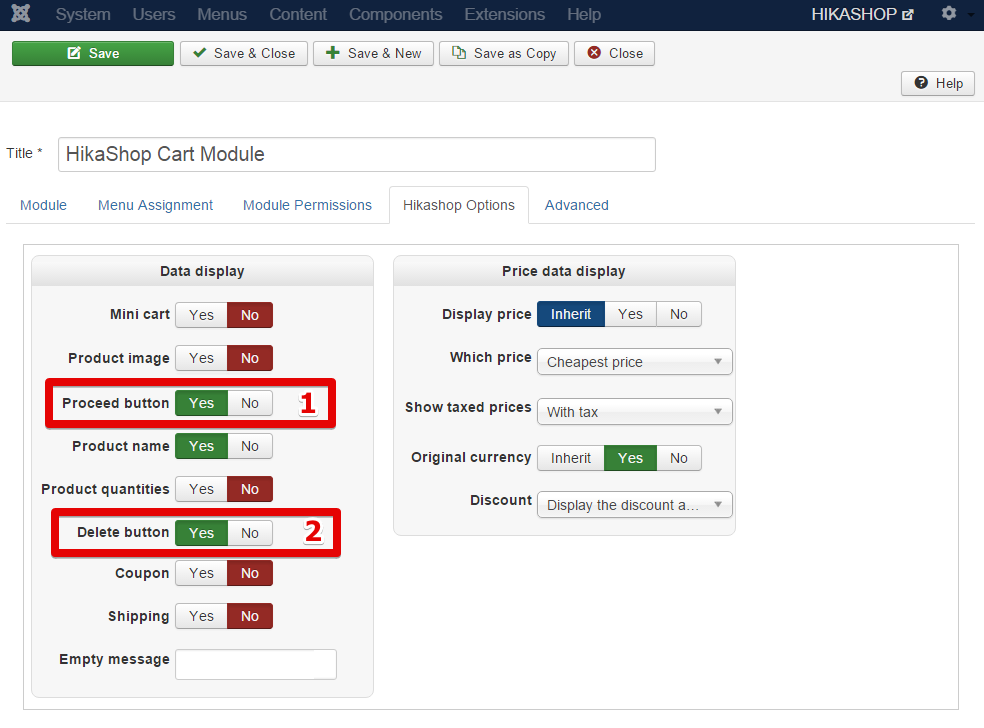Viewport: 984px width, 728px height.
Task: Set Proceed button to No
Action: [250, 403]
